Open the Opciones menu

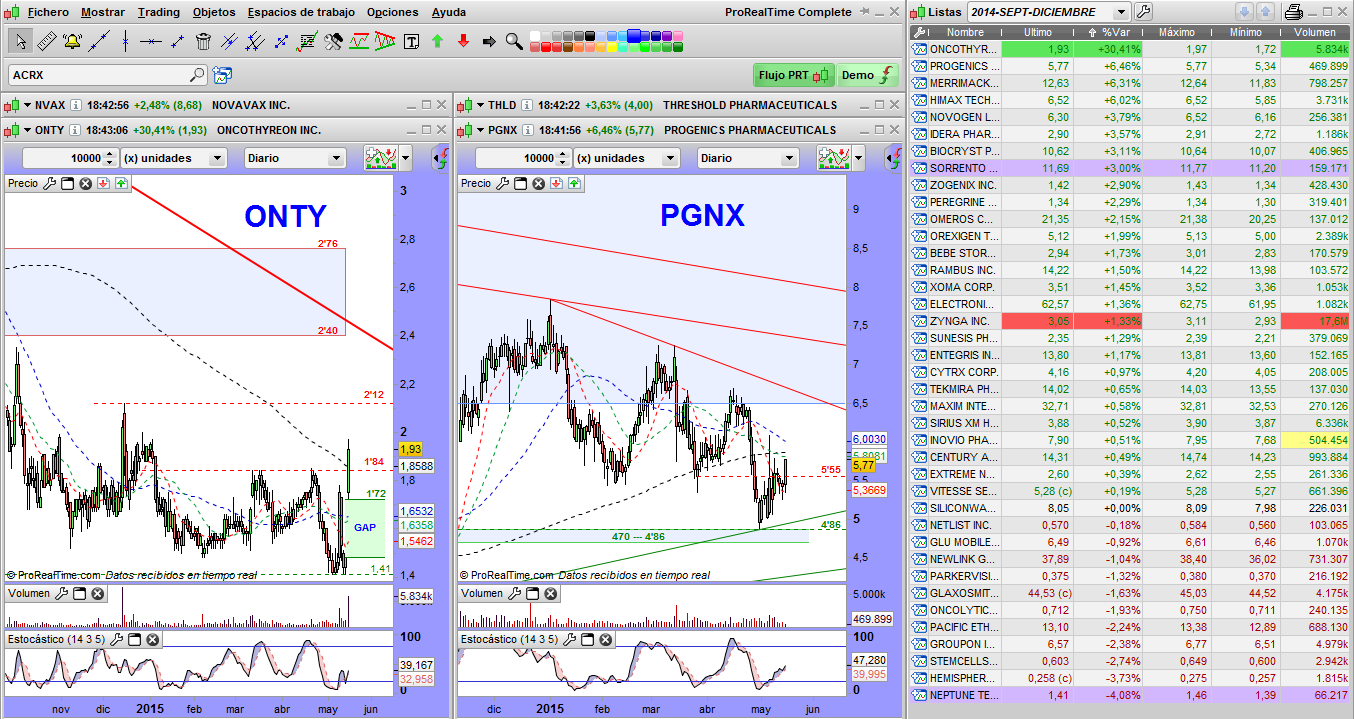393,12
